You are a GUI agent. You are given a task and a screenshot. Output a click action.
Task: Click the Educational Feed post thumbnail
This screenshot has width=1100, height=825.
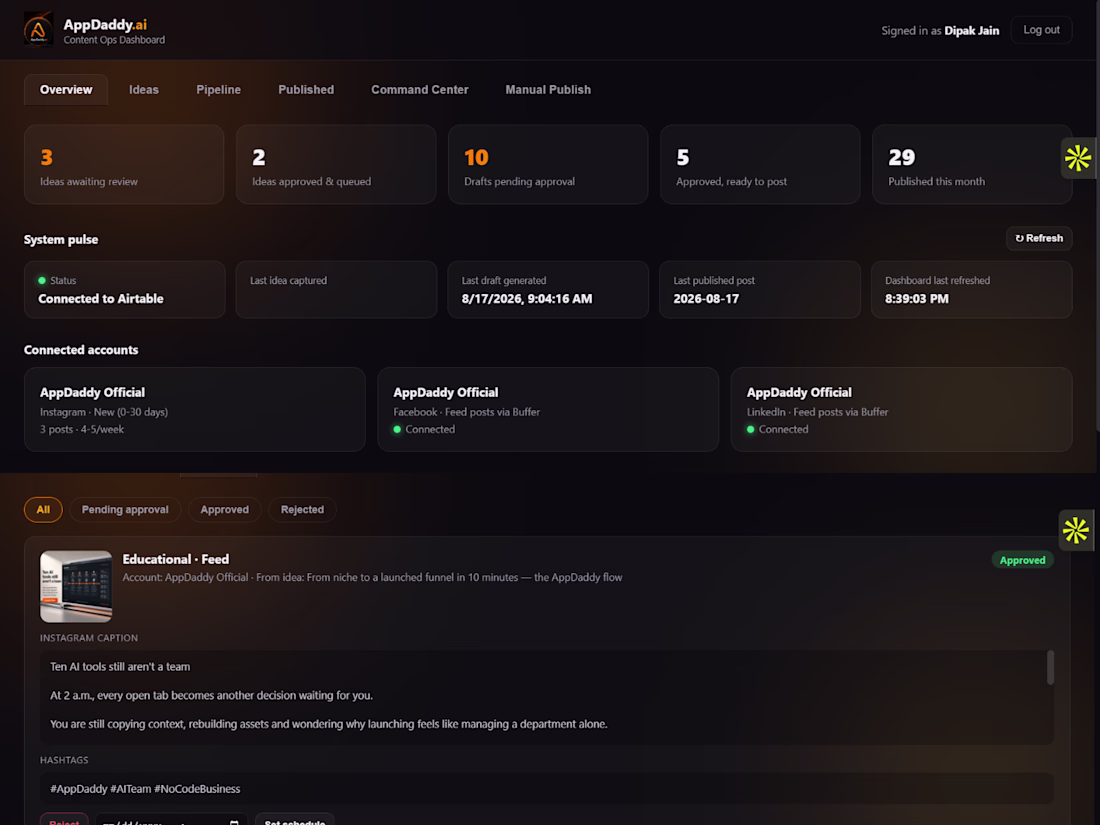point(76,586)
